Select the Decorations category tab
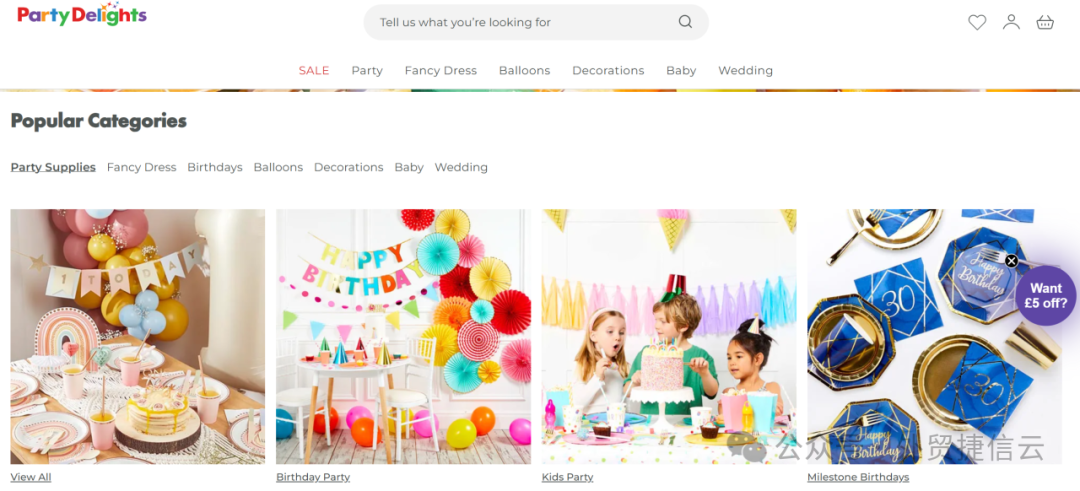Screen dimensions: 1080x491 (x=349, y=167)
